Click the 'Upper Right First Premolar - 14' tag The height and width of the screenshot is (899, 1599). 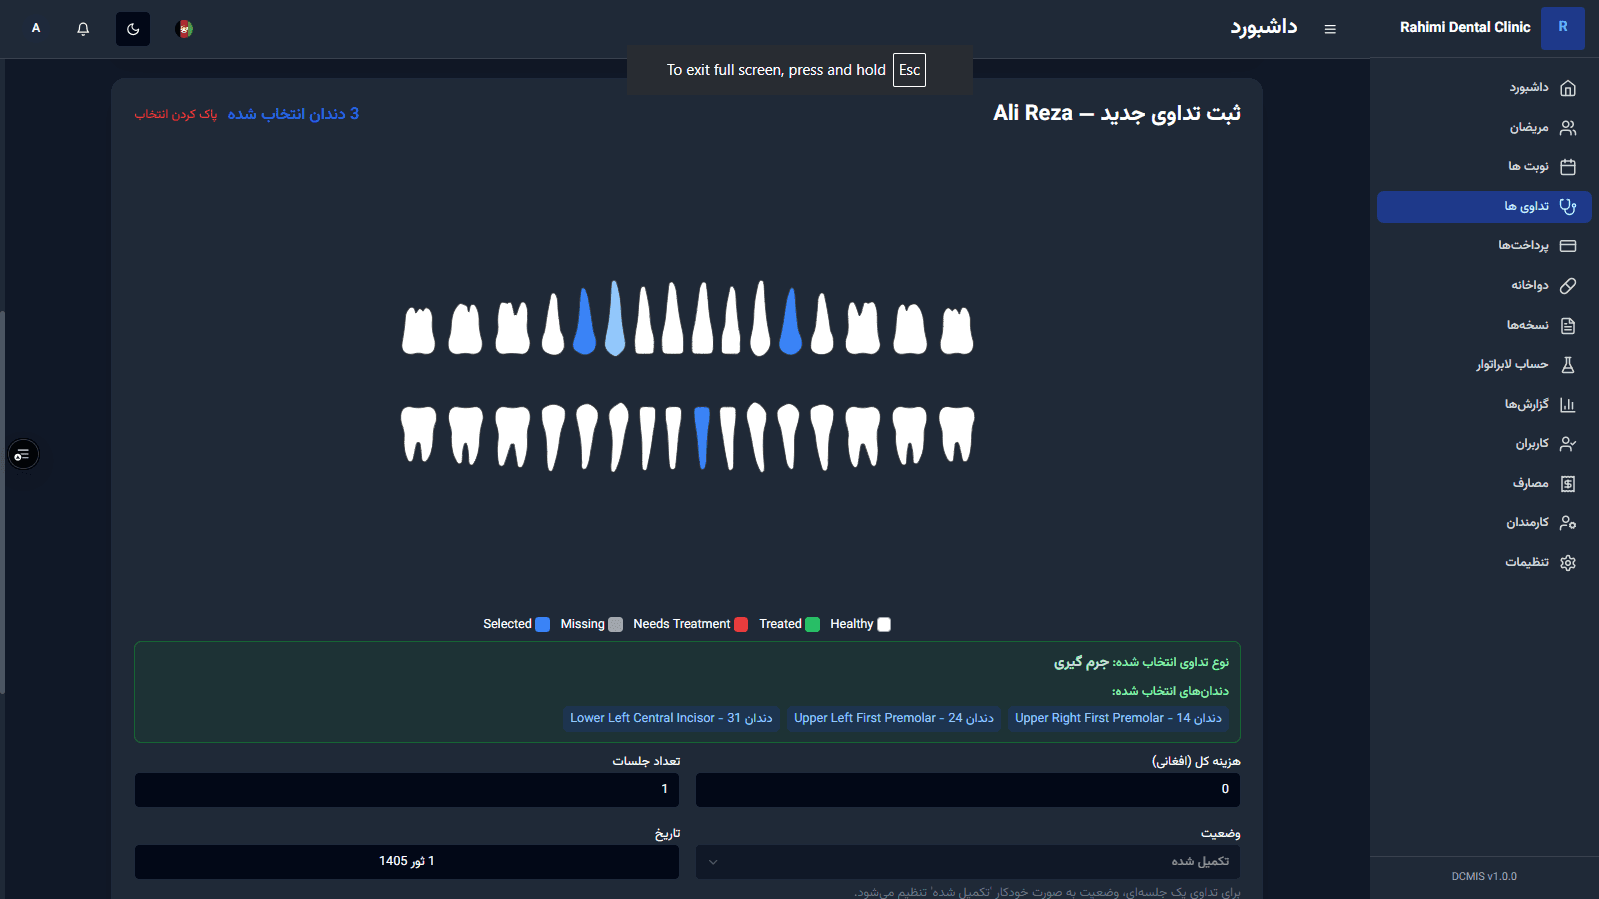[x=1118, y=718]
